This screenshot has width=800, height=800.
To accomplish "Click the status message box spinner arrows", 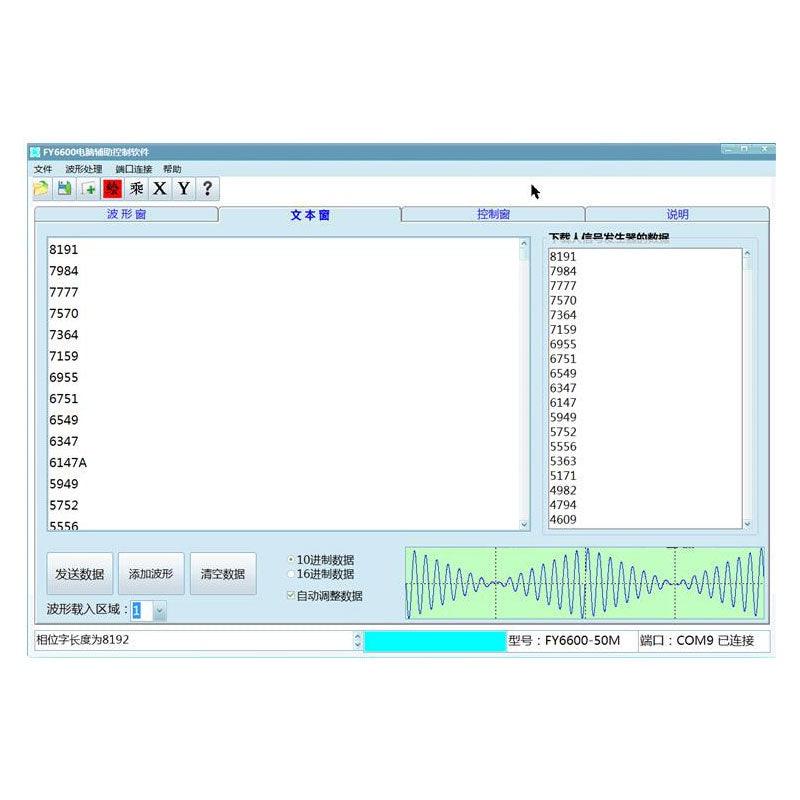I will point(358,641).
